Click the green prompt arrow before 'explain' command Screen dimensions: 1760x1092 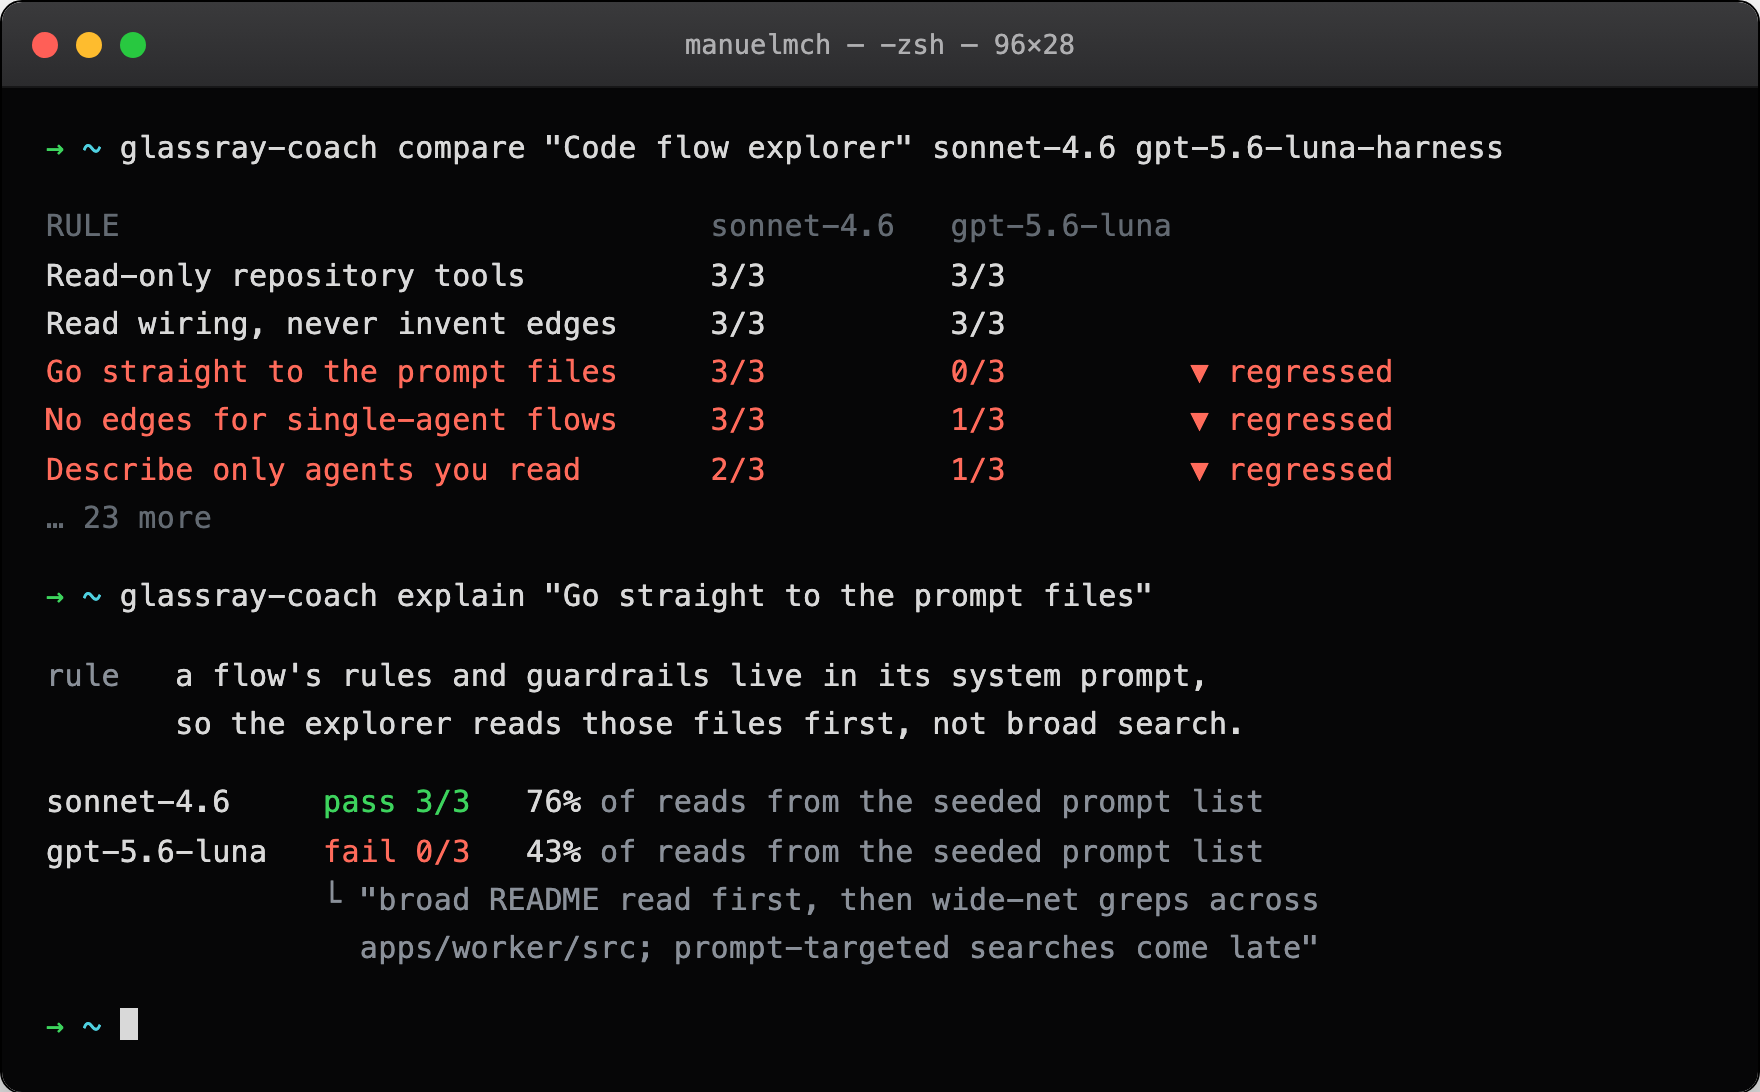click(x=55, y=597)
